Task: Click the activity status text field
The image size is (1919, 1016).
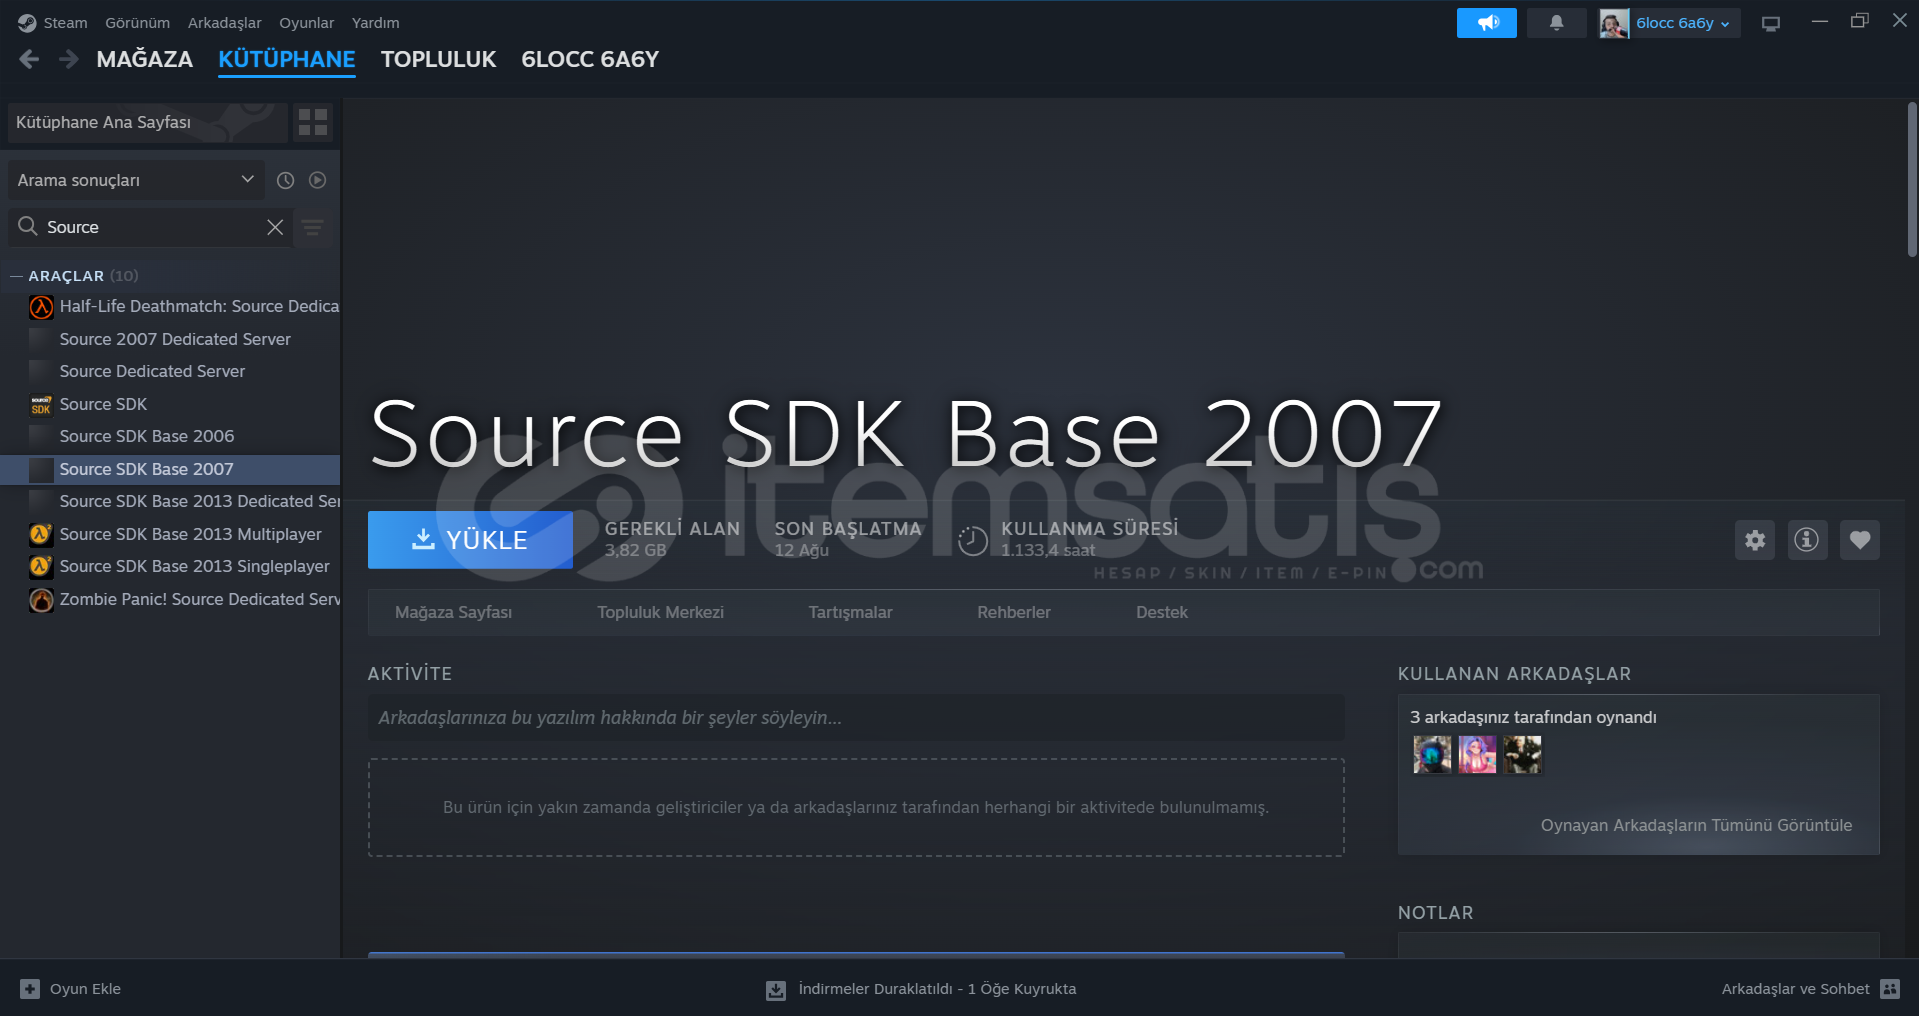Action: pyautogui.click(x=856, y=718)
